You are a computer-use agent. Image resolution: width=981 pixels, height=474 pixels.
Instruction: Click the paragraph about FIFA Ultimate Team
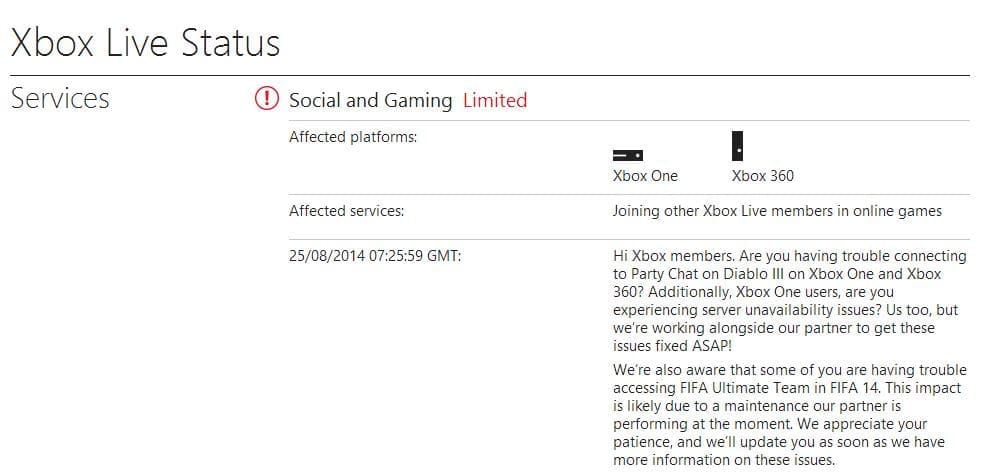pos(790,415)
